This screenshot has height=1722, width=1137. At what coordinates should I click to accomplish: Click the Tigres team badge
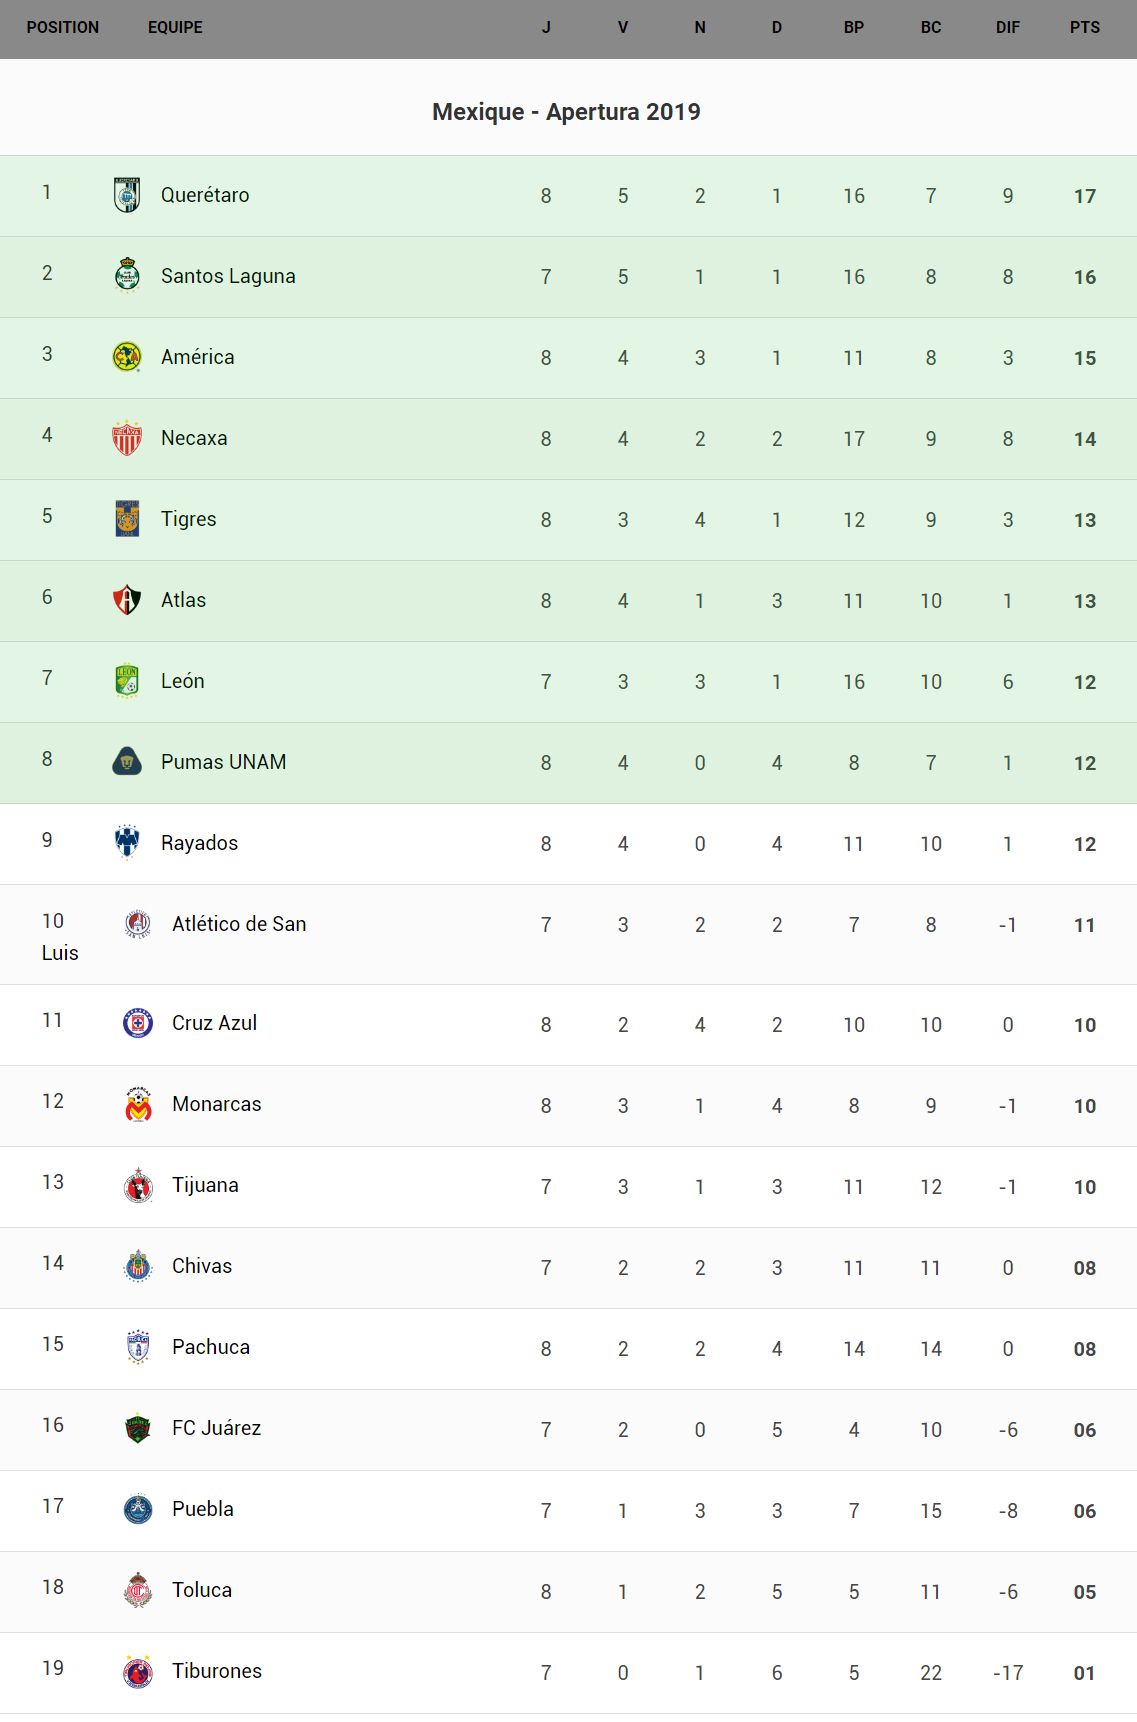click(127, 519)
